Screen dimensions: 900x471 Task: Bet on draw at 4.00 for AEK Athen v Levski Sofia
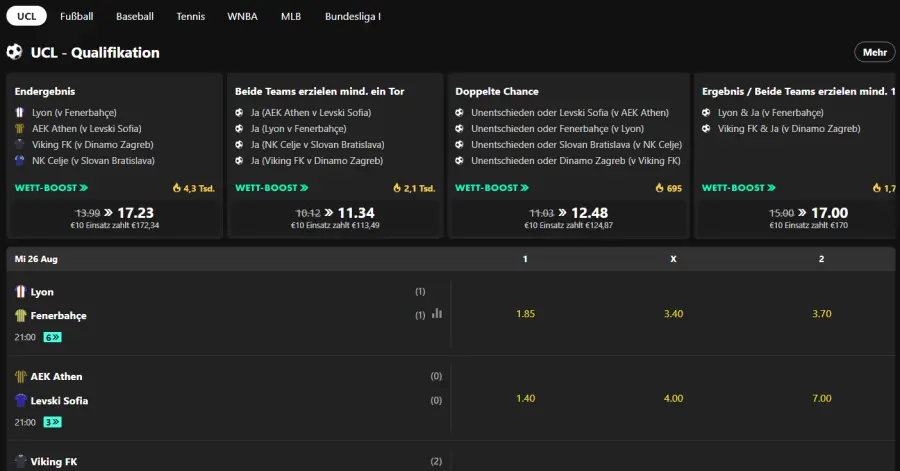click(x=673, y=398)
